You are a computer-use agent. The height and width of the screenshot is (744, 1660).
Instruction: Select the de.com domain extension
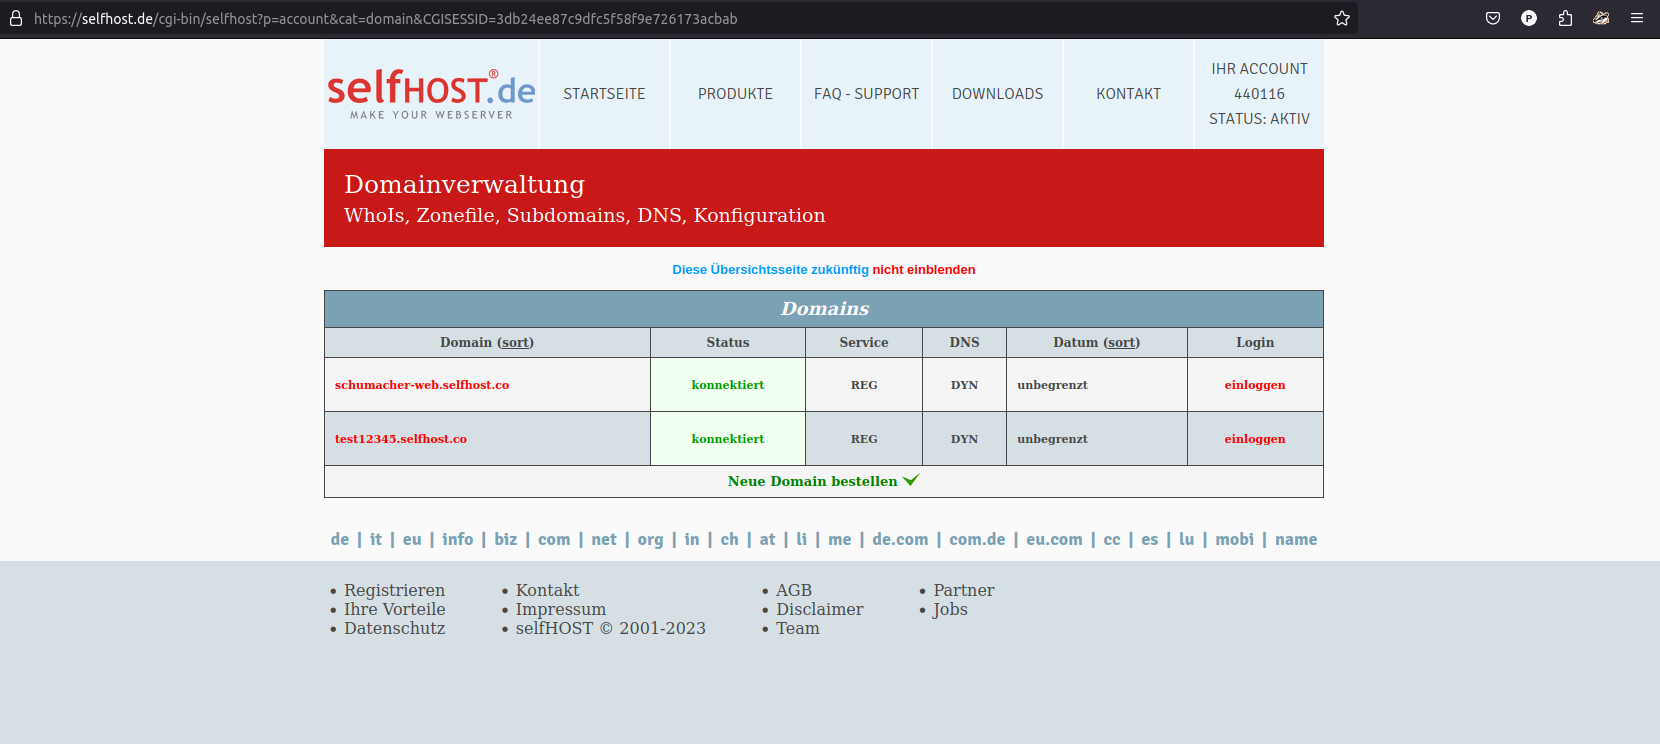pos(900,539)
